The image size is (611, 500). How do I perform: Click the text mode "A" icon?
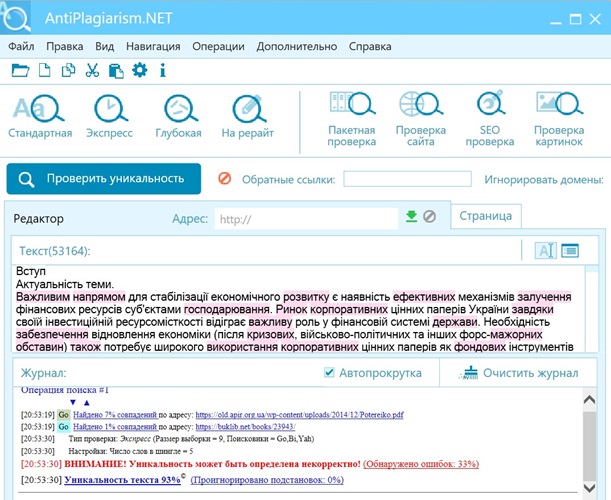pyautogui.click(x=545, y=251)
